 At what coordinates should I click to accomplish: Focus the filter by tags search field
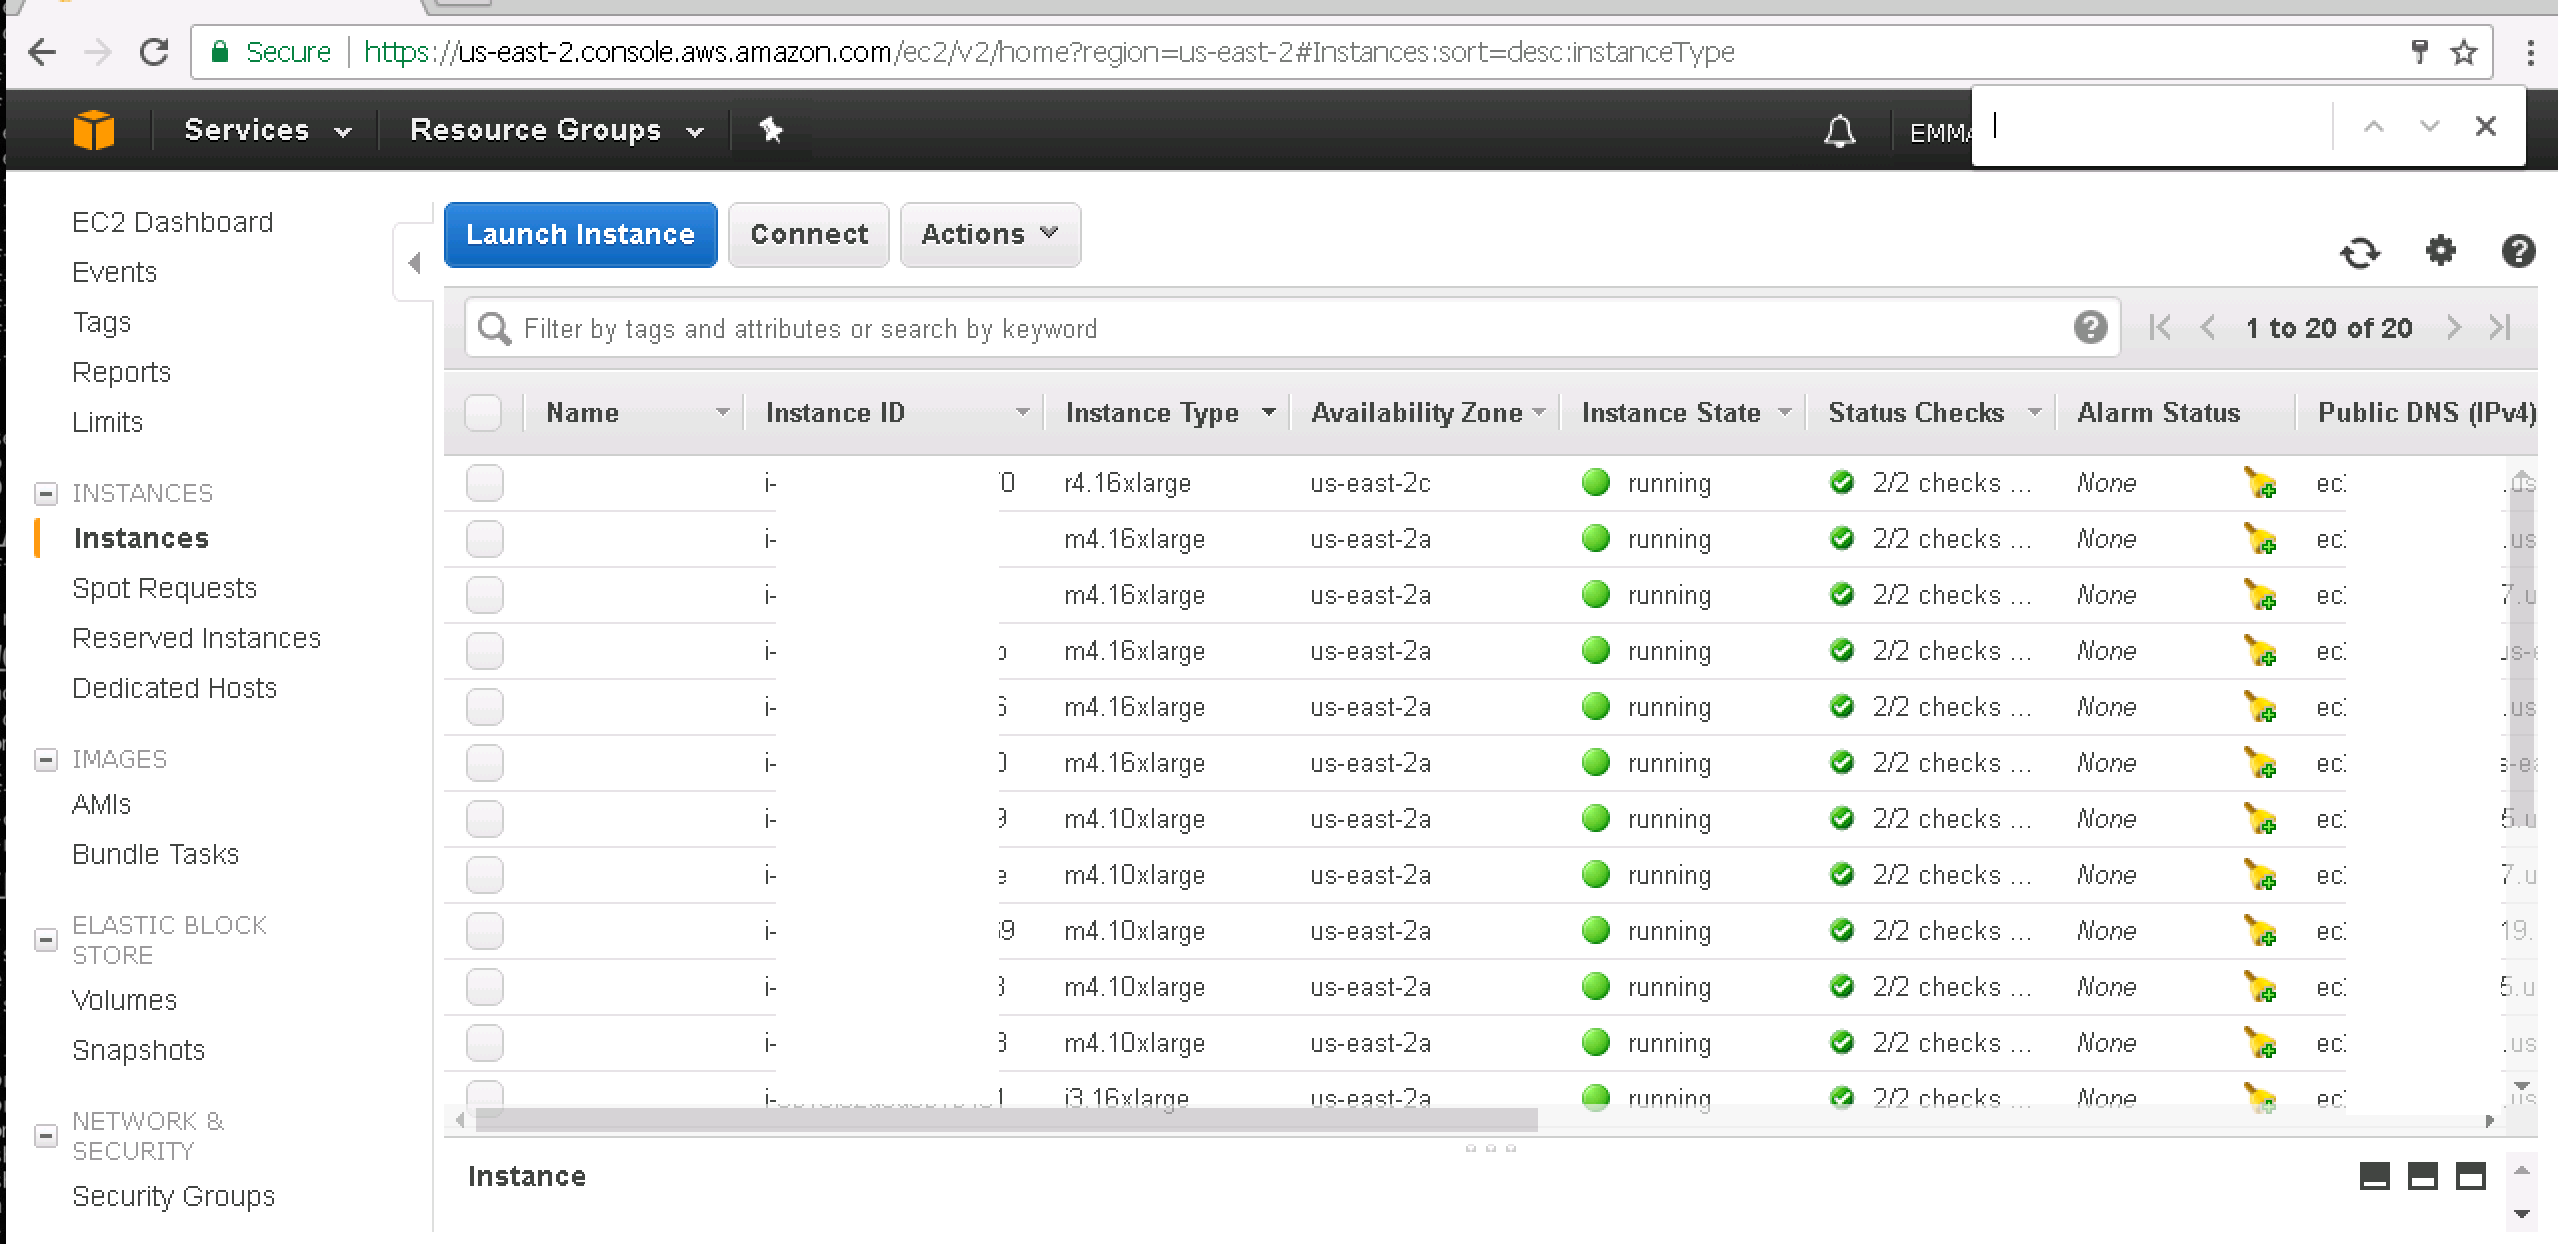[1292, 328]
